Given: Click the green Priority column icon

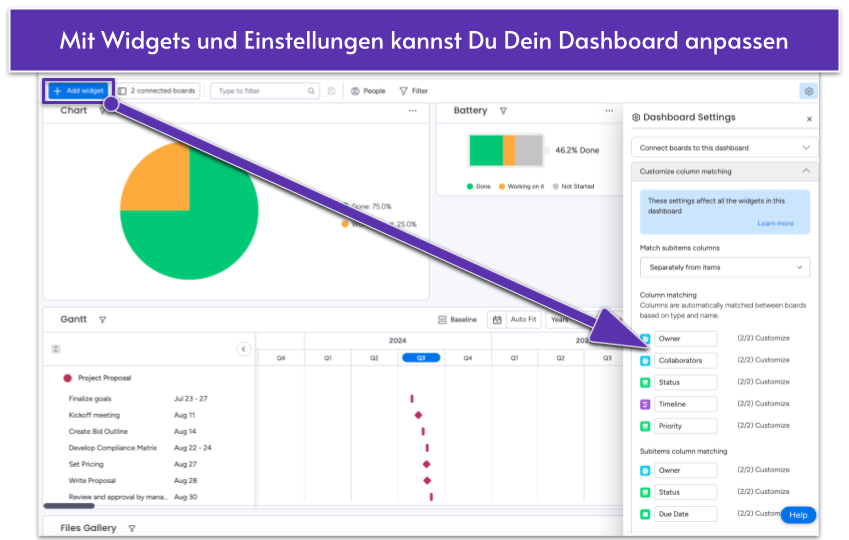Looking at the screenshot, I should coord(645,426).
